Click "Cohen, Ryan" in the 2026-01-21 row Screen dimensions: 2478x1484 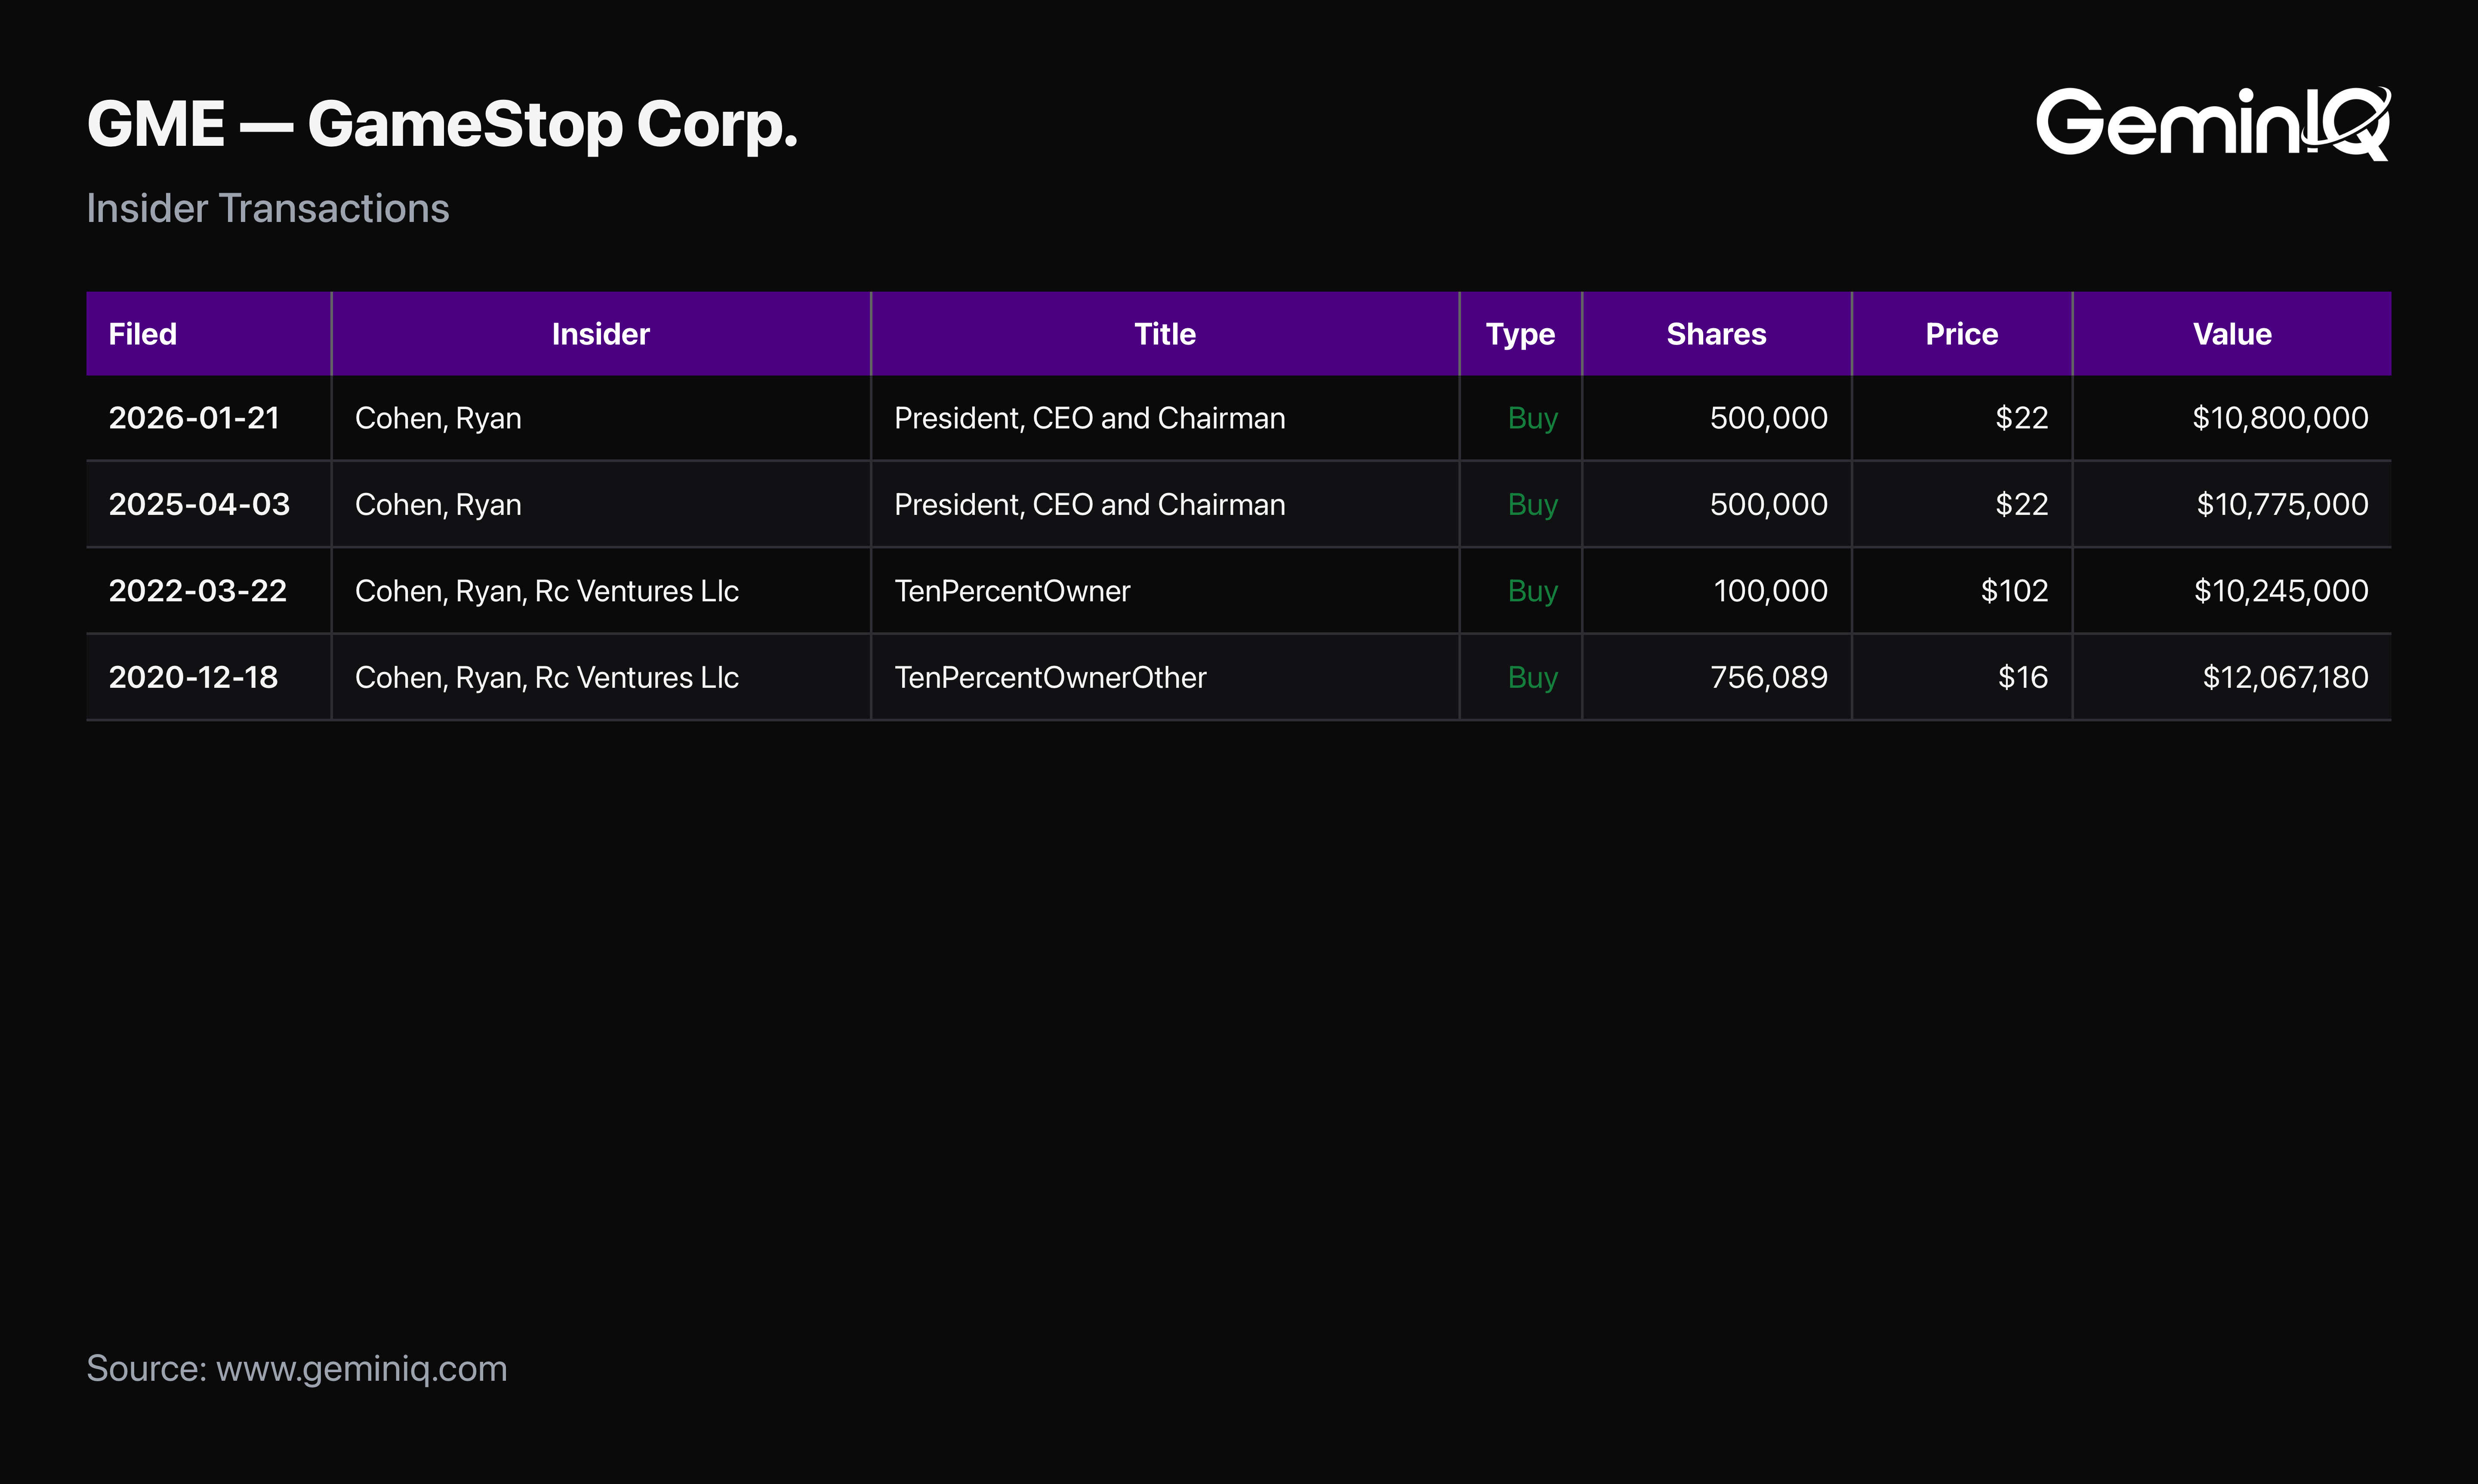pos(438,418)
